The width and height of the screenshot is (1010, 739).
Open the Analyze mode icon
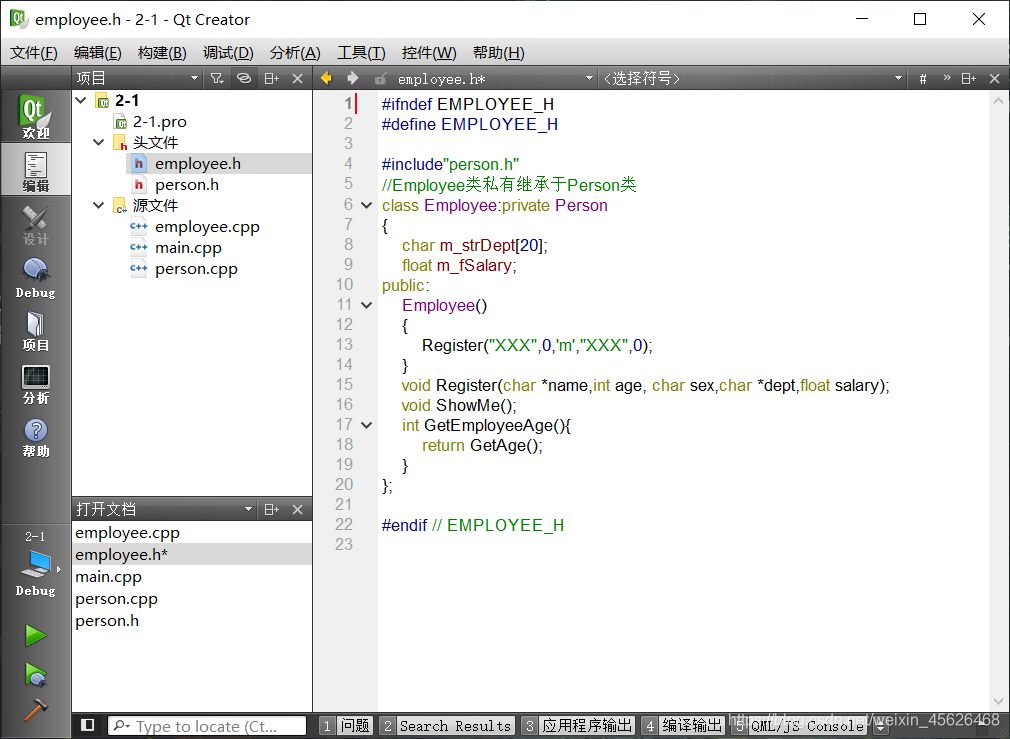(x=35, y=384)
